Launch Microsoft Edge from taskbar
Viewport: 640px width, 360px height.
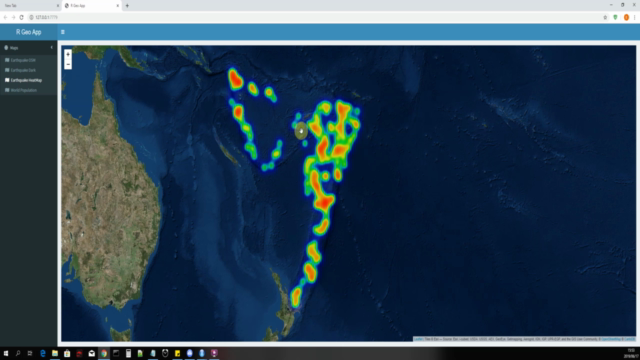42,353
